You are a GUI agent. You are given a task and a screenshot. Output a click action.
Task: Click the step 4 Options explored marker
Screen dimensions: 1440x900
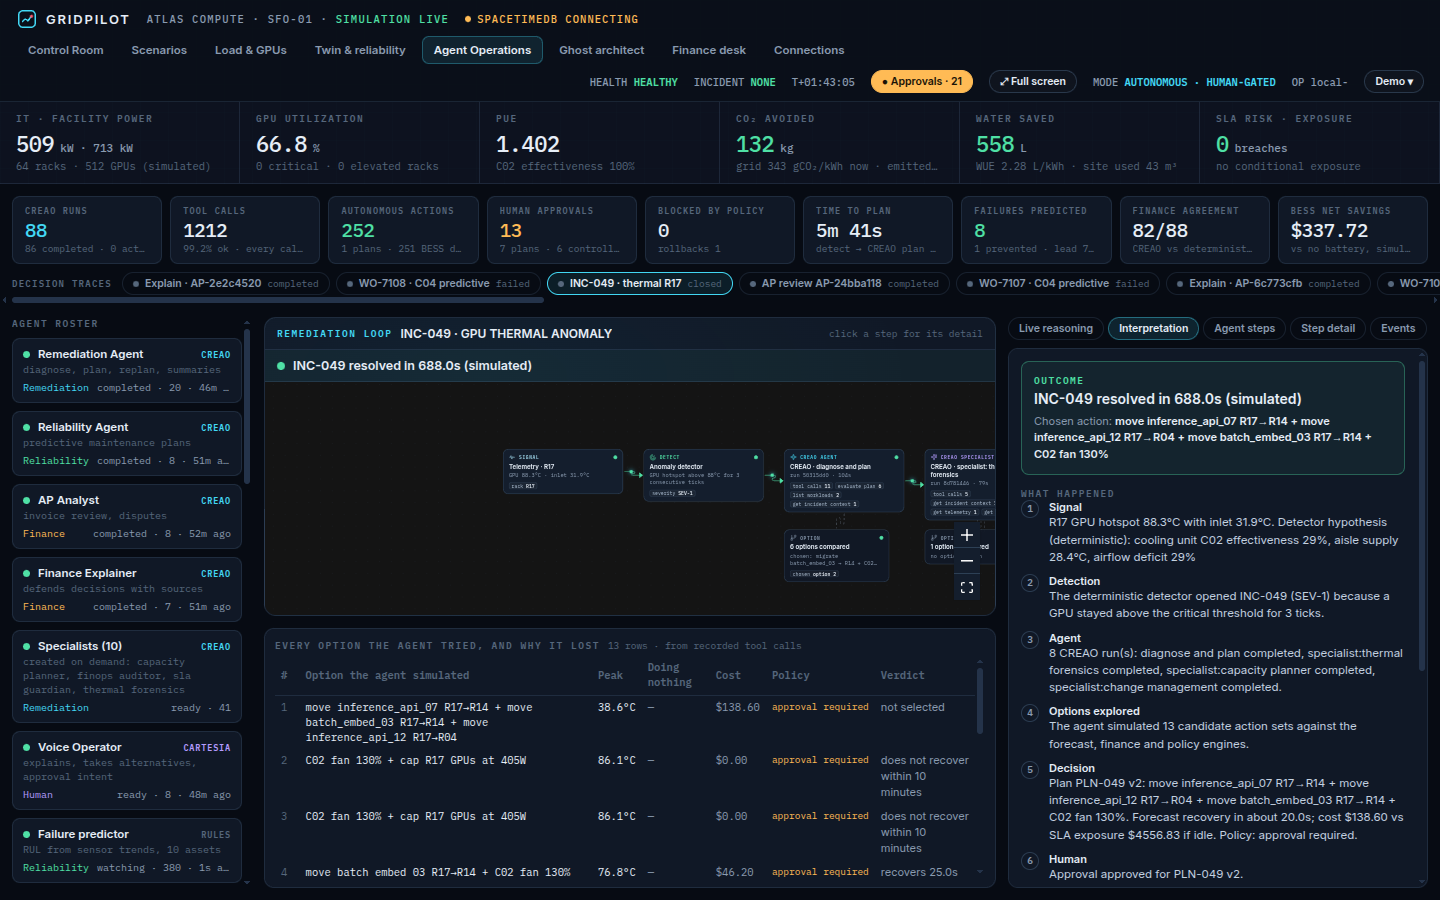point(1030,713)
